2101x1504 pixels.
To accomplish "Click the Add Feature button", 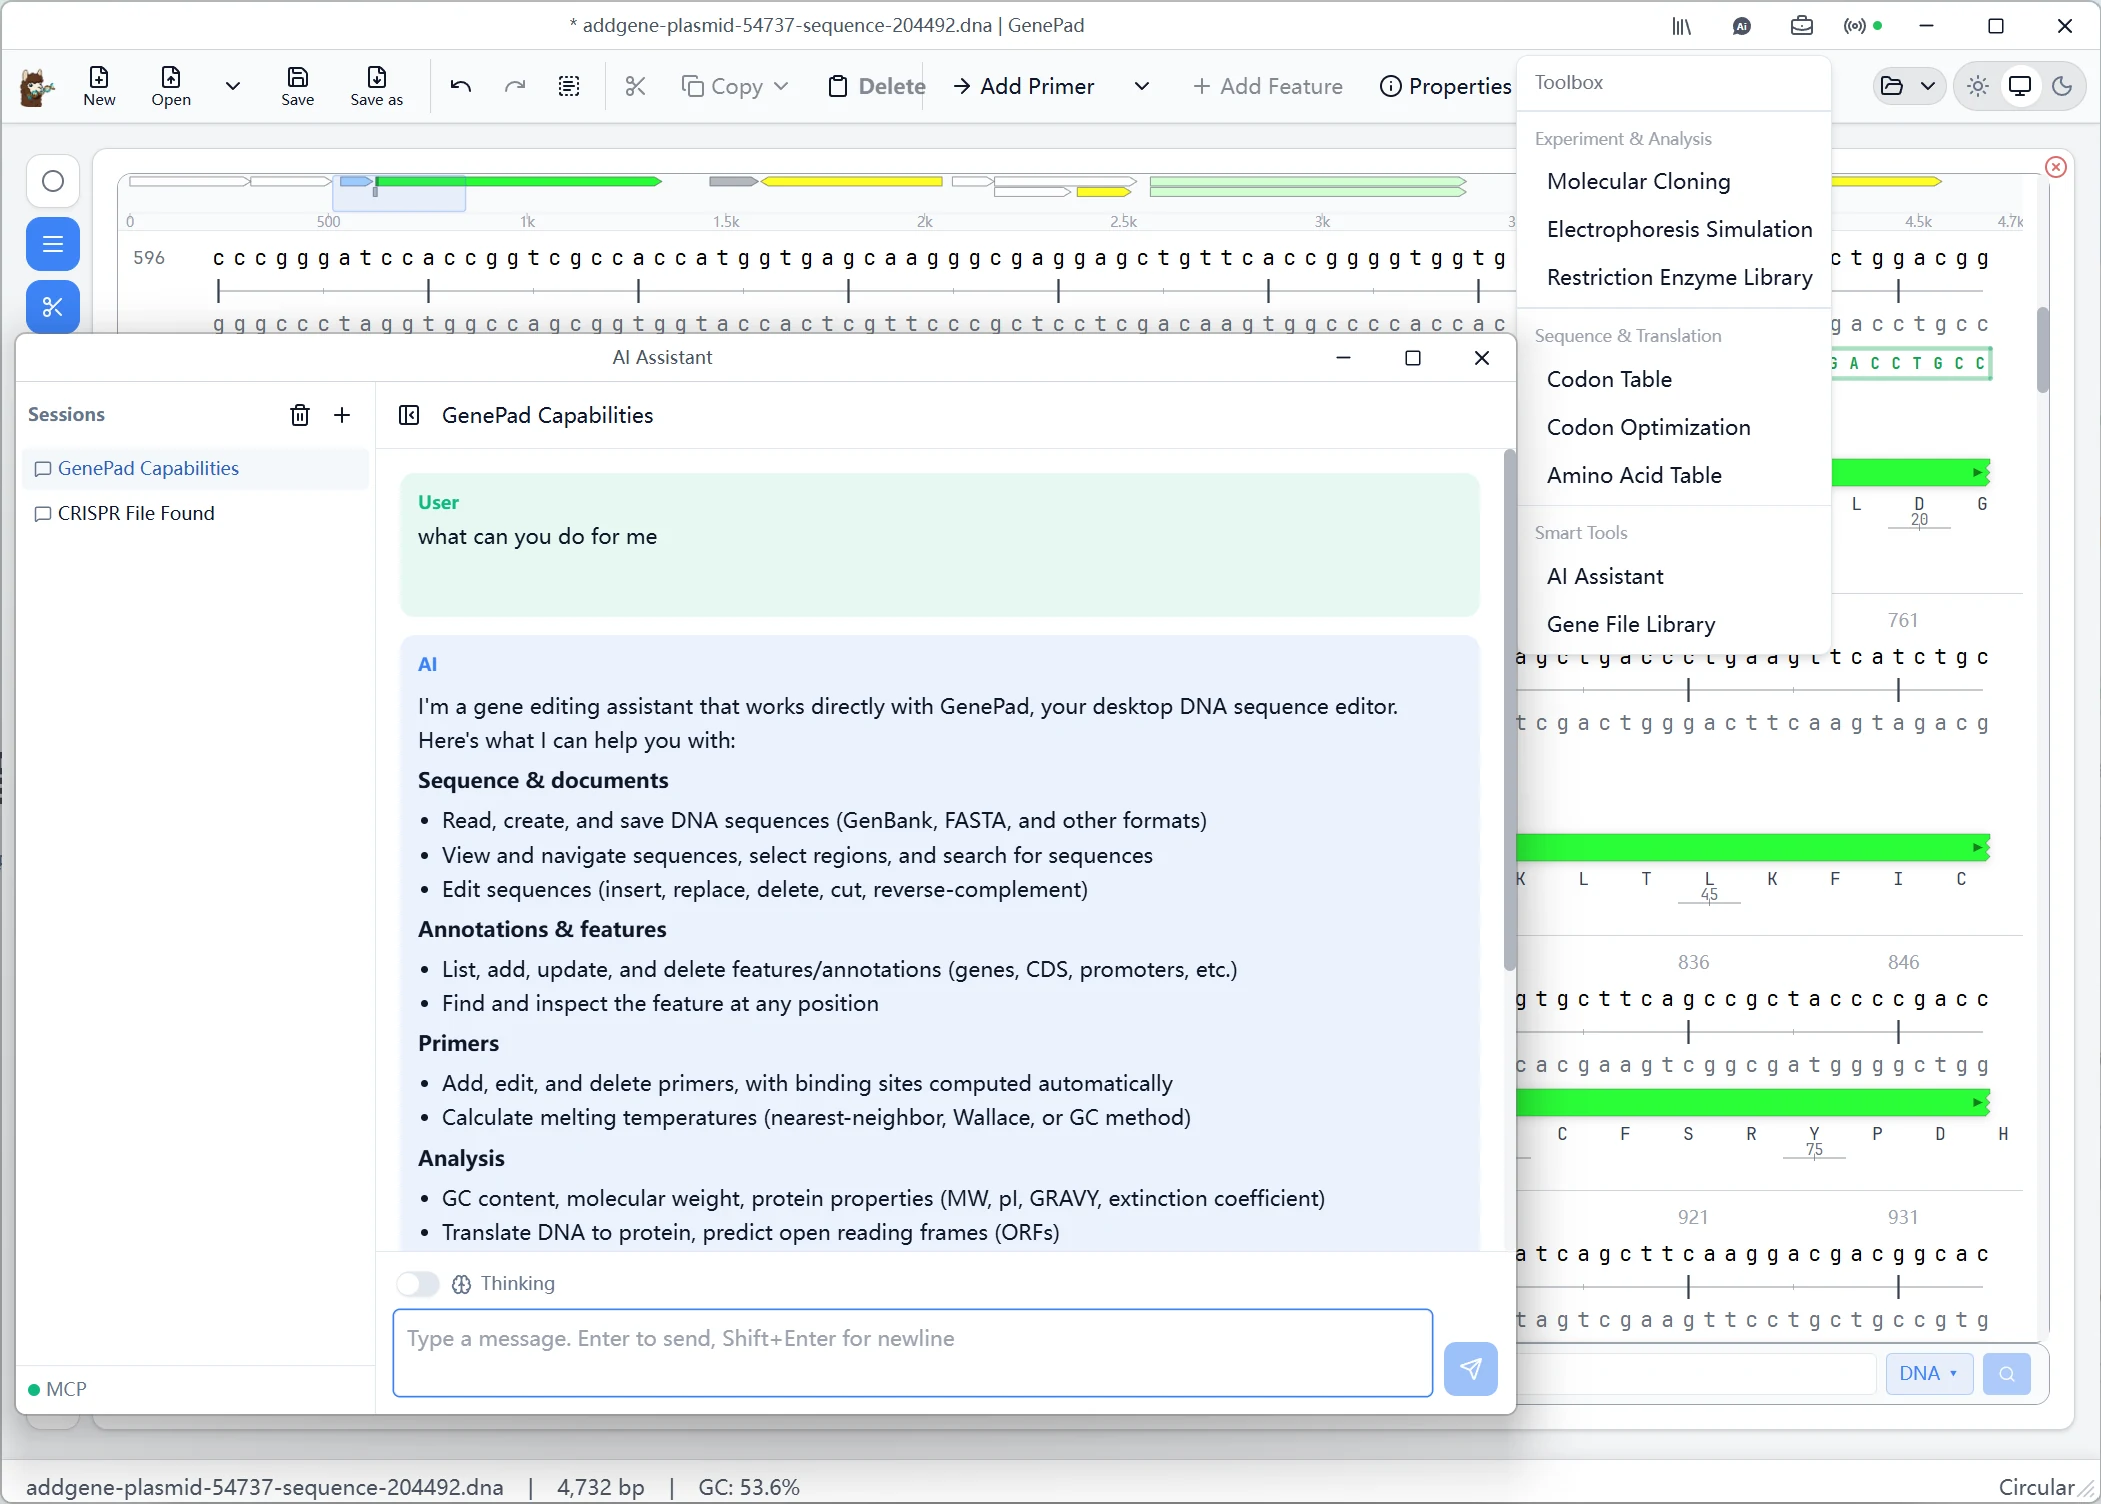I will click(x=1267, y=86).
